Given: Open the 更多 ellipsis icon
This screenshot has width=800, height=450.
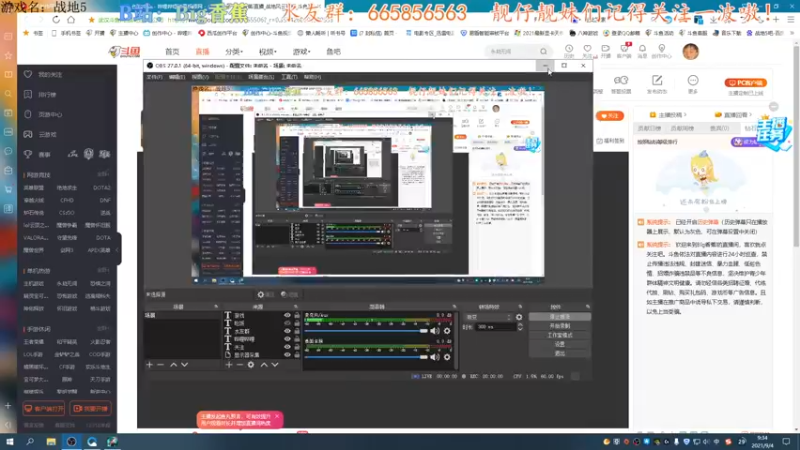Looking at the screenshot, I should (692, 81).
